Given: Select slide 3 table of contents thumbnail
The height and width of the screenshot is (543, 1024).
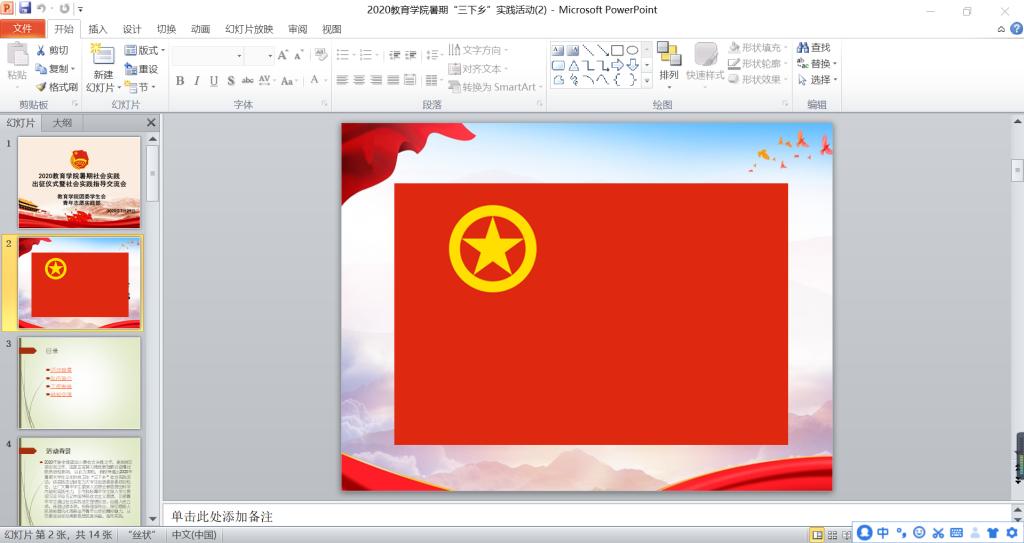Looking at the screenshot, I should pos(79,382).
